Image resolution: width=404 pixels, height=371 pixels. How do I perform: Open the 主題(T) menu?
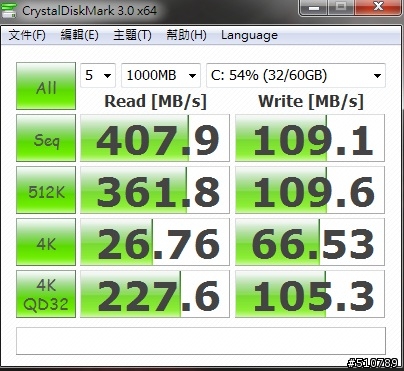point(132,35)
